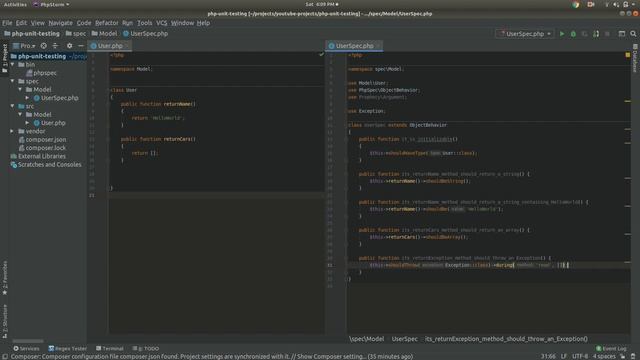Run with coverage icon in toolbar
This screenshot has width=640, height=360.
584,34
